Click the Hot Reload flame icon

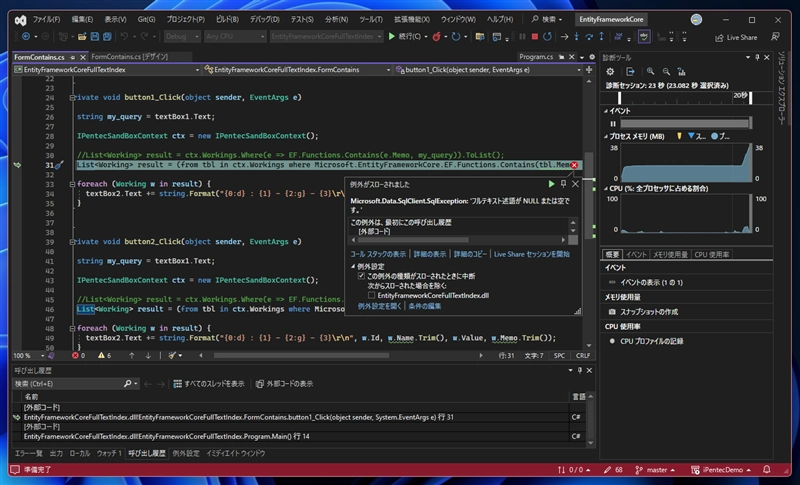click(x=436, y=37)
